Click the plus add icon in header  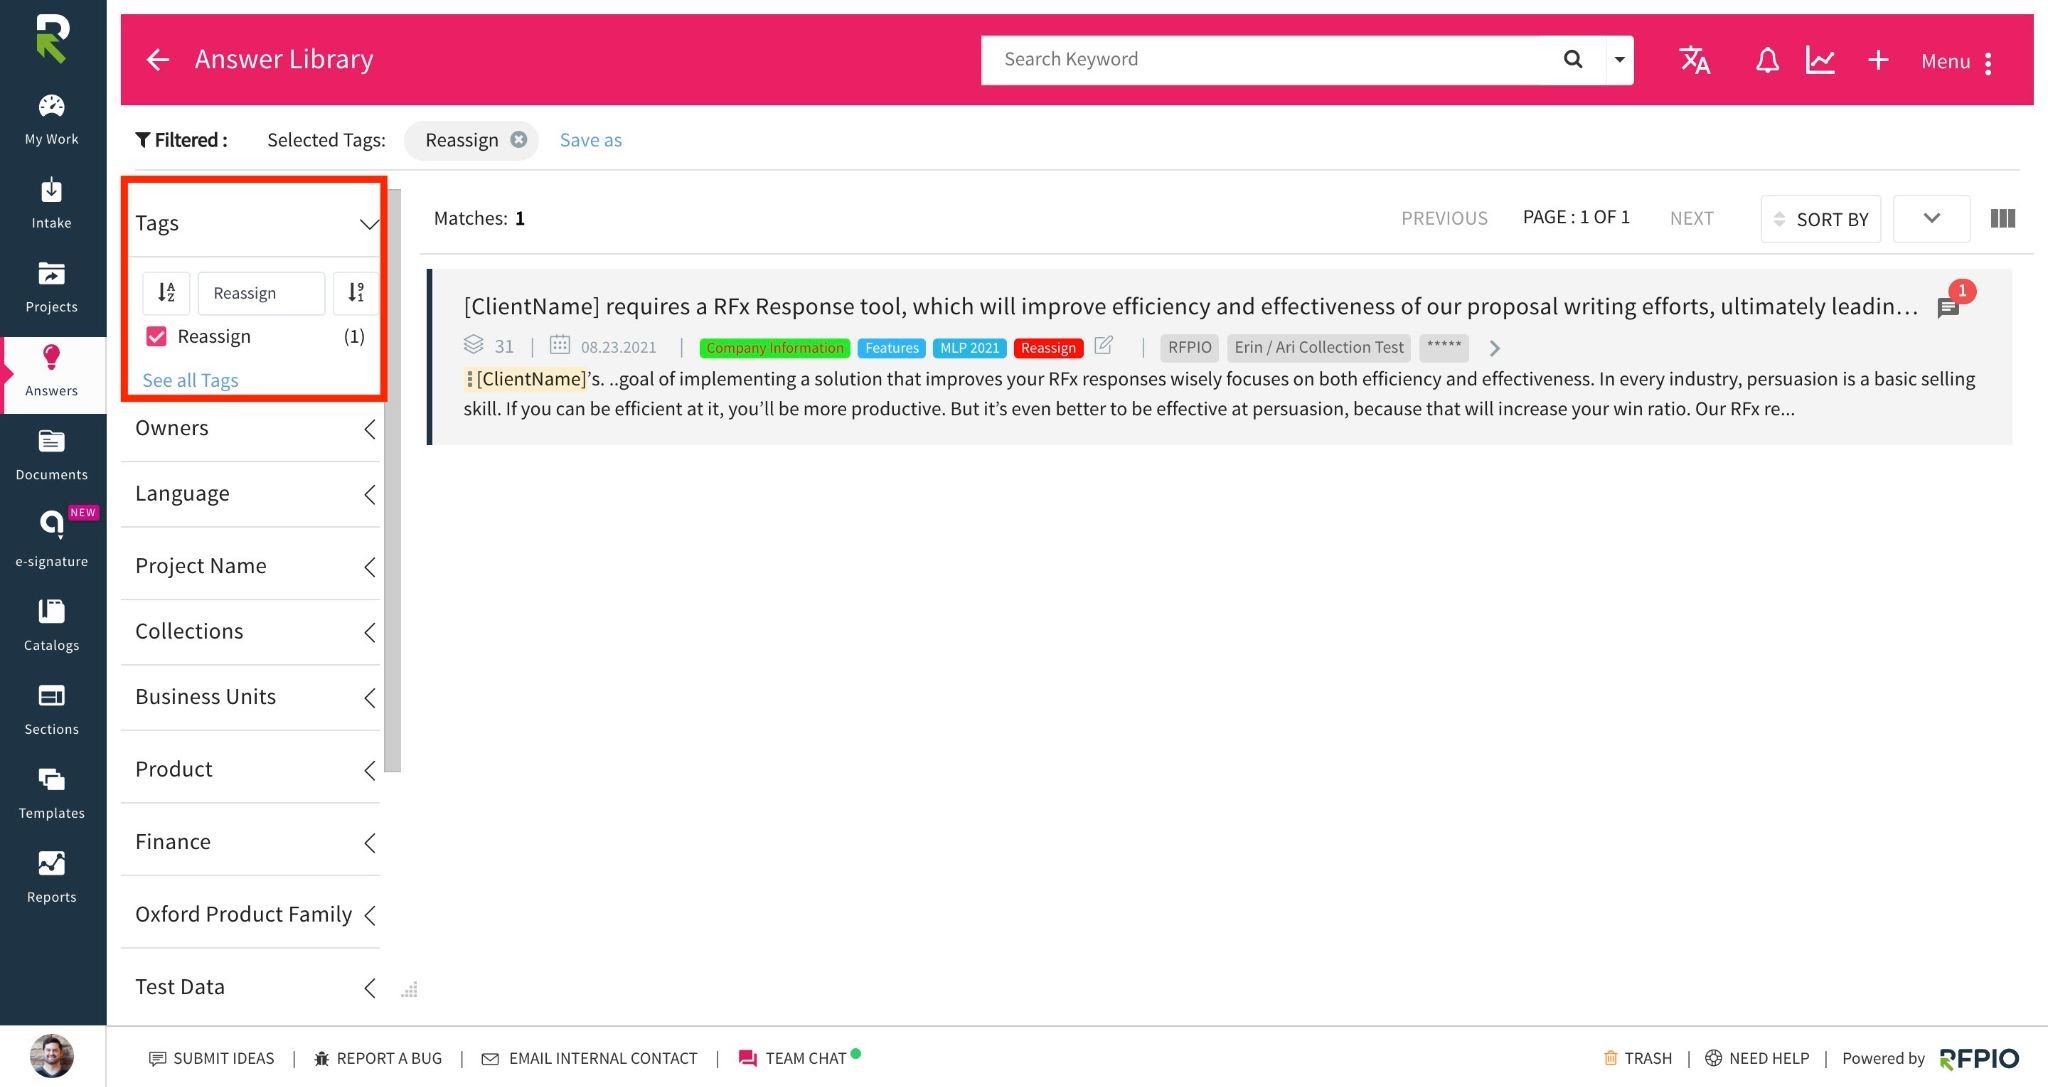[x=1878, y=60]
